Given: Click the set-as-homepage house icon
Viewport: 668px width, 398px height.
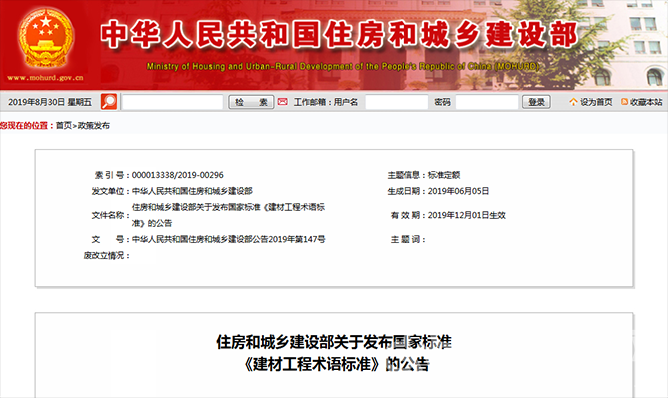Looking at the screenshot, I should [x=573, y=102].
